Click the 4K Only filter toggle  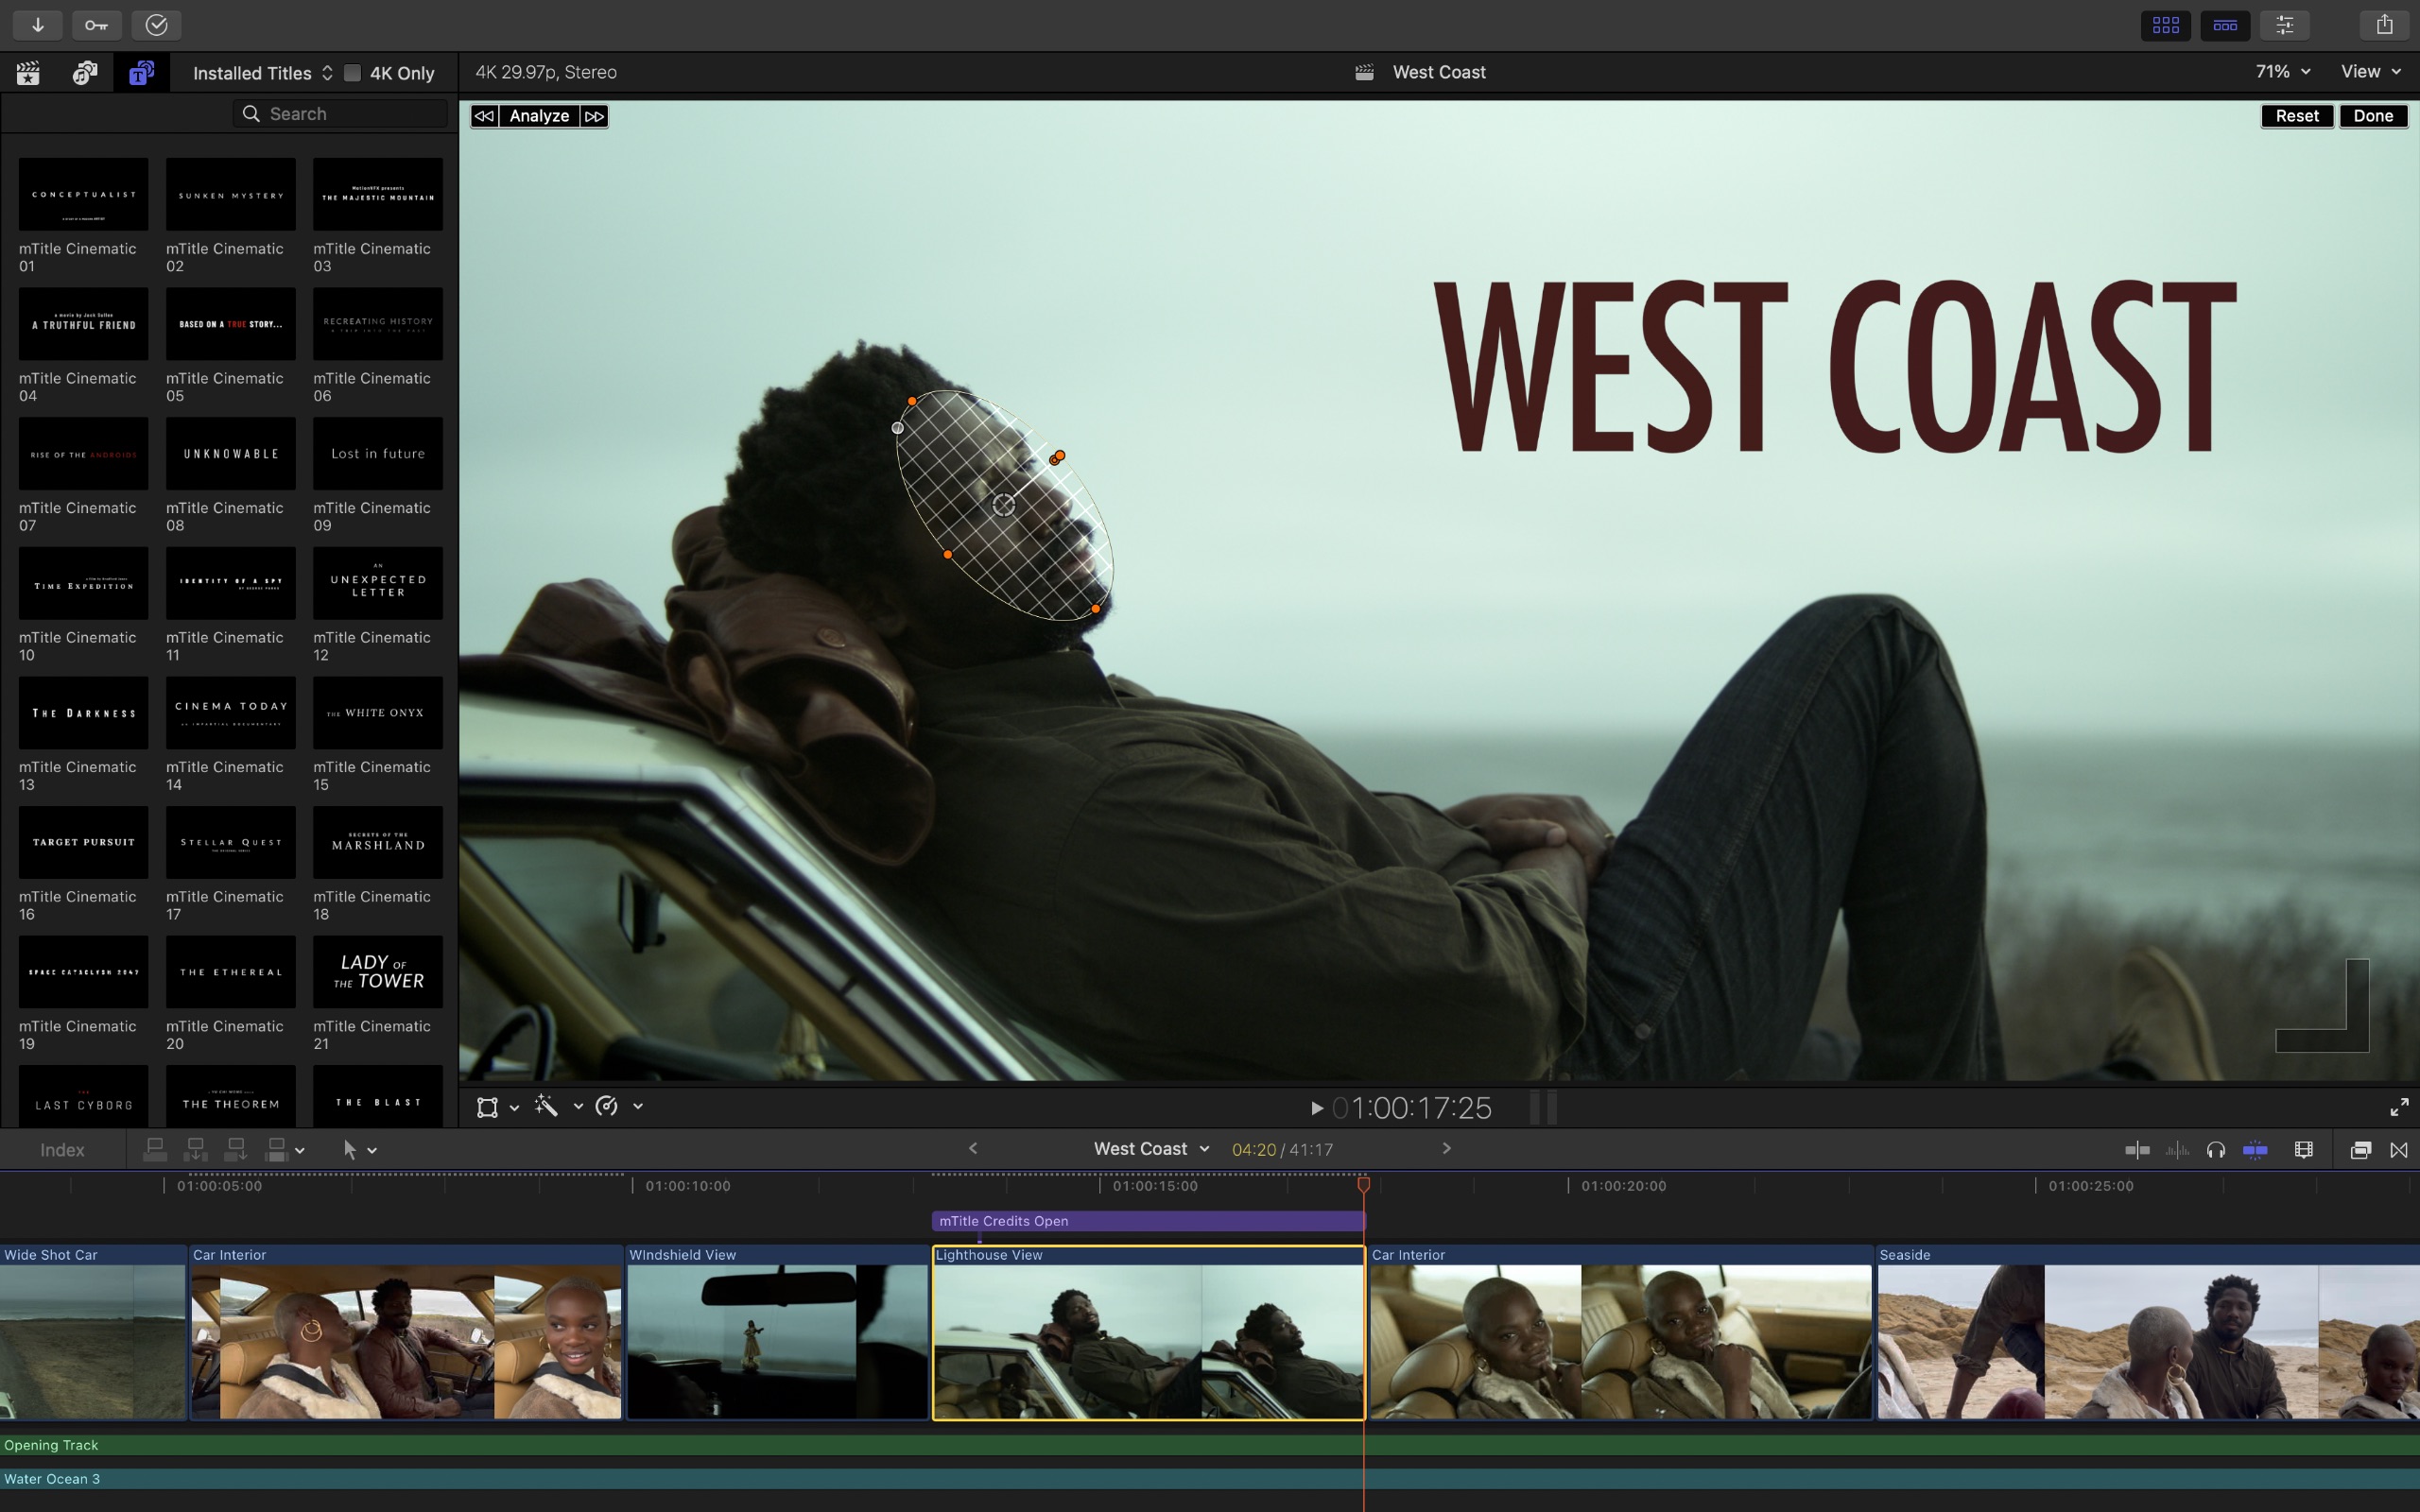click(352, 72)
